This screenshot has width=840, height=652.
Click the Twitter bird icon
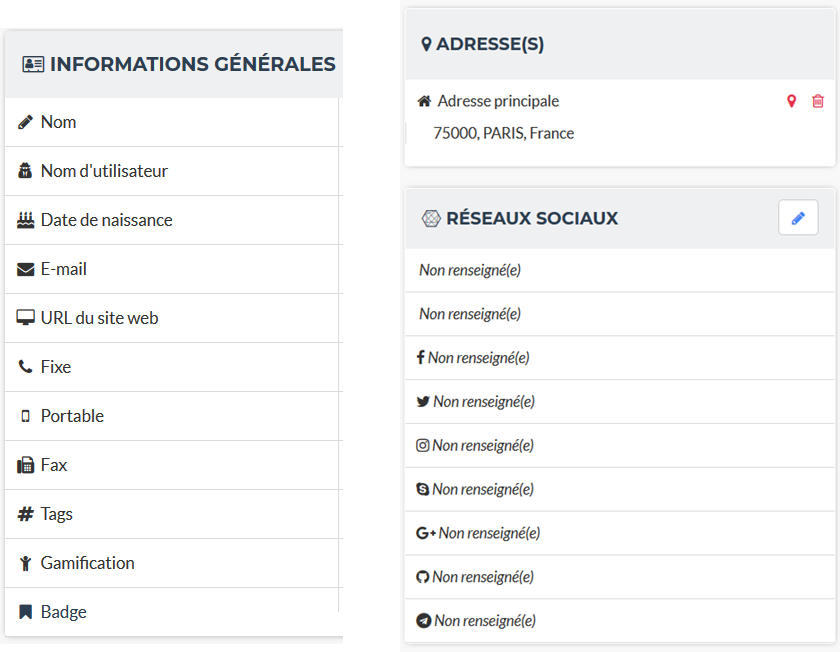click(x=423, y=402)
